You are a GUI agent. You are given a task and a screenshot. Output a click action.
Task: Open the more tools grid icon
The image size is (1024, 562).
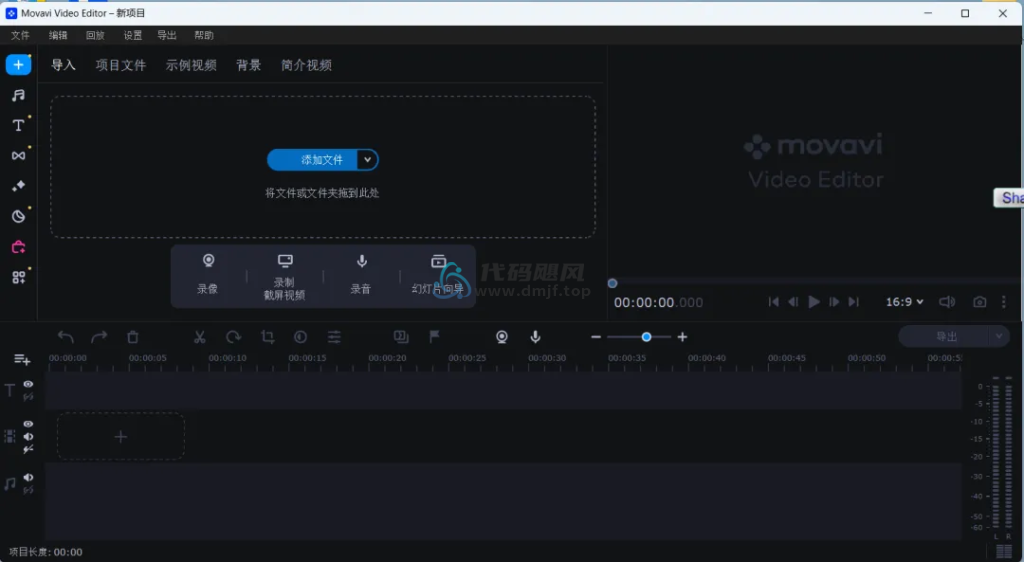pos(18,277)
